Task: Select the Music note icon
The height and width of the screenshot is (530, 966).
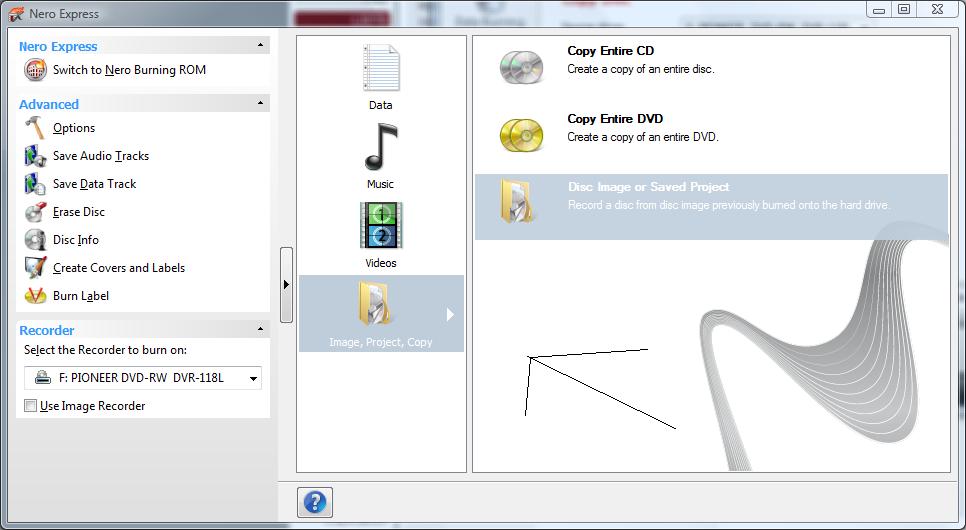Action: pos(381,147)
